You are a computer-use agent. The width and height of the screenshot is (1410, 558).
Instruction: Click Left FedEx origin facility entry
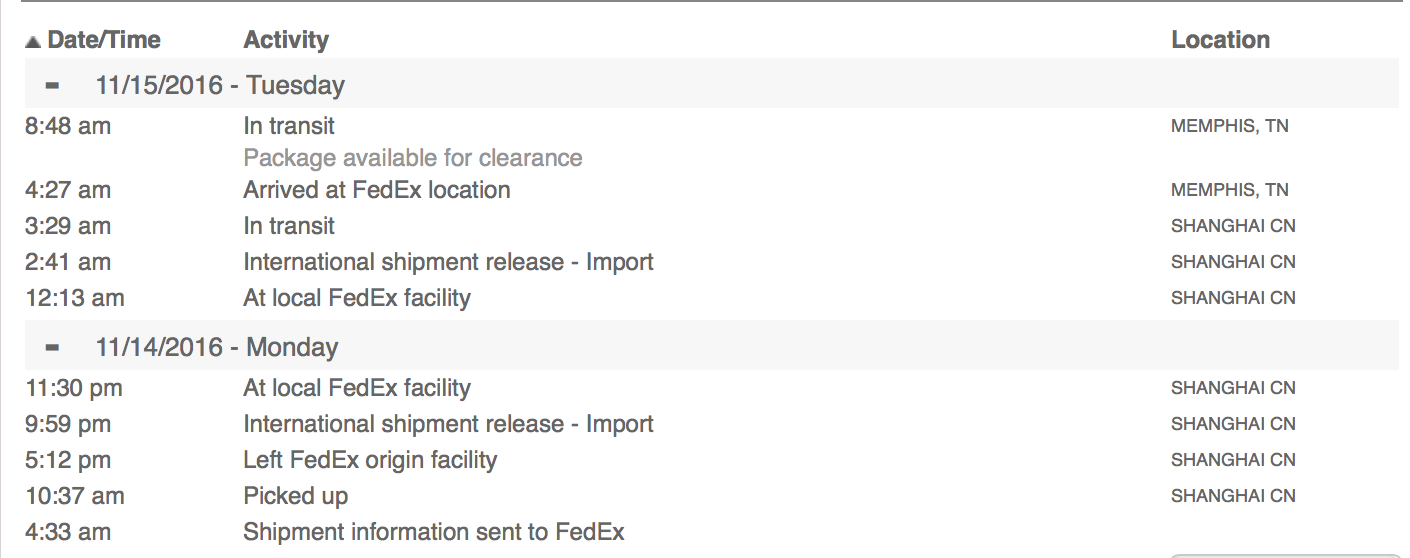coord(370,460)
